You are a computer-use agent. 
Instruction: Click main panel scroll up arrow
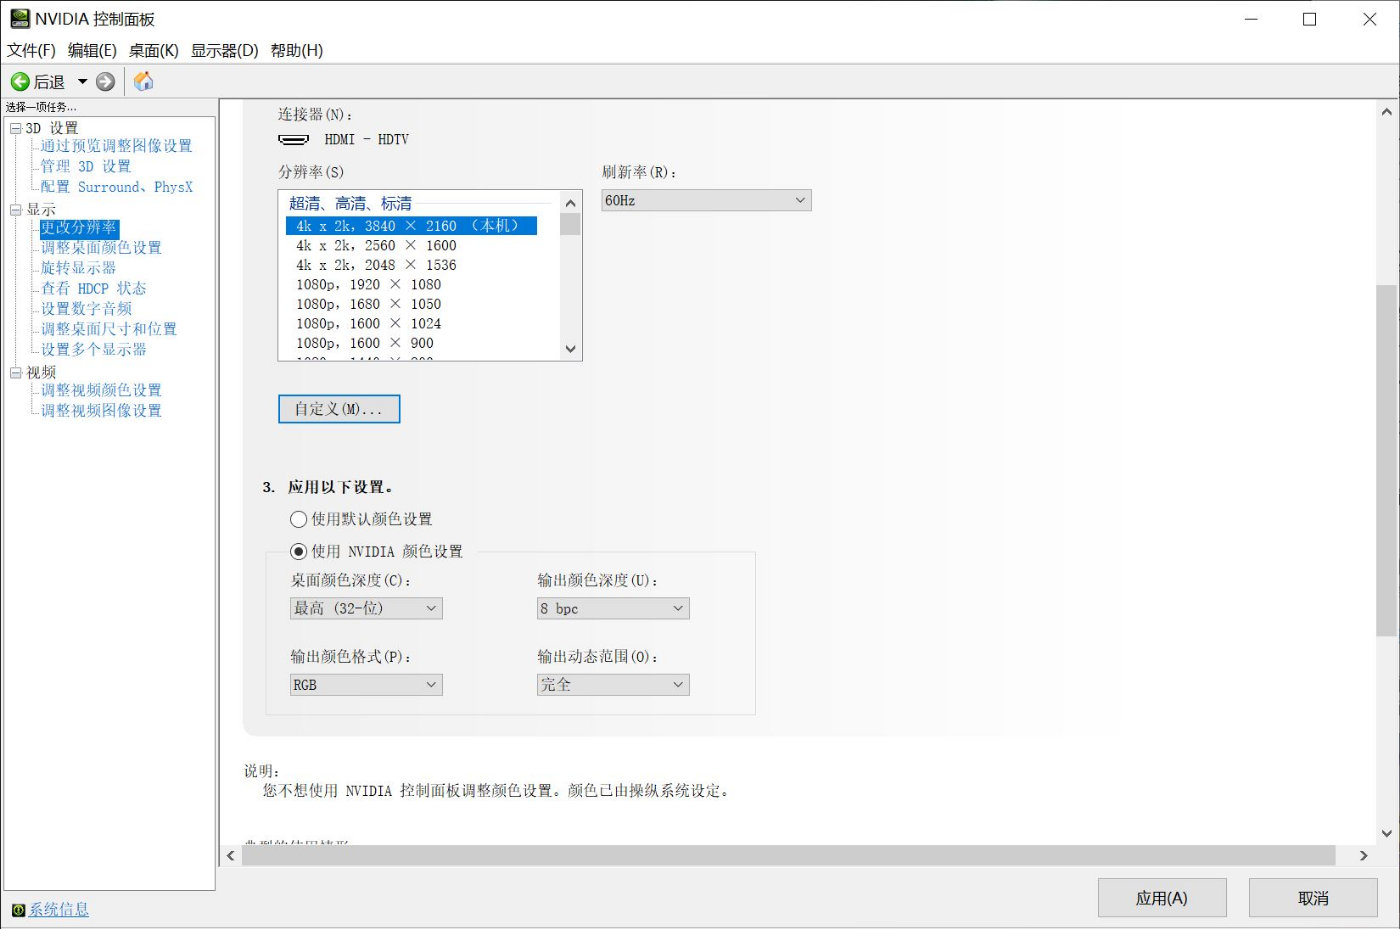(1386, 112)
